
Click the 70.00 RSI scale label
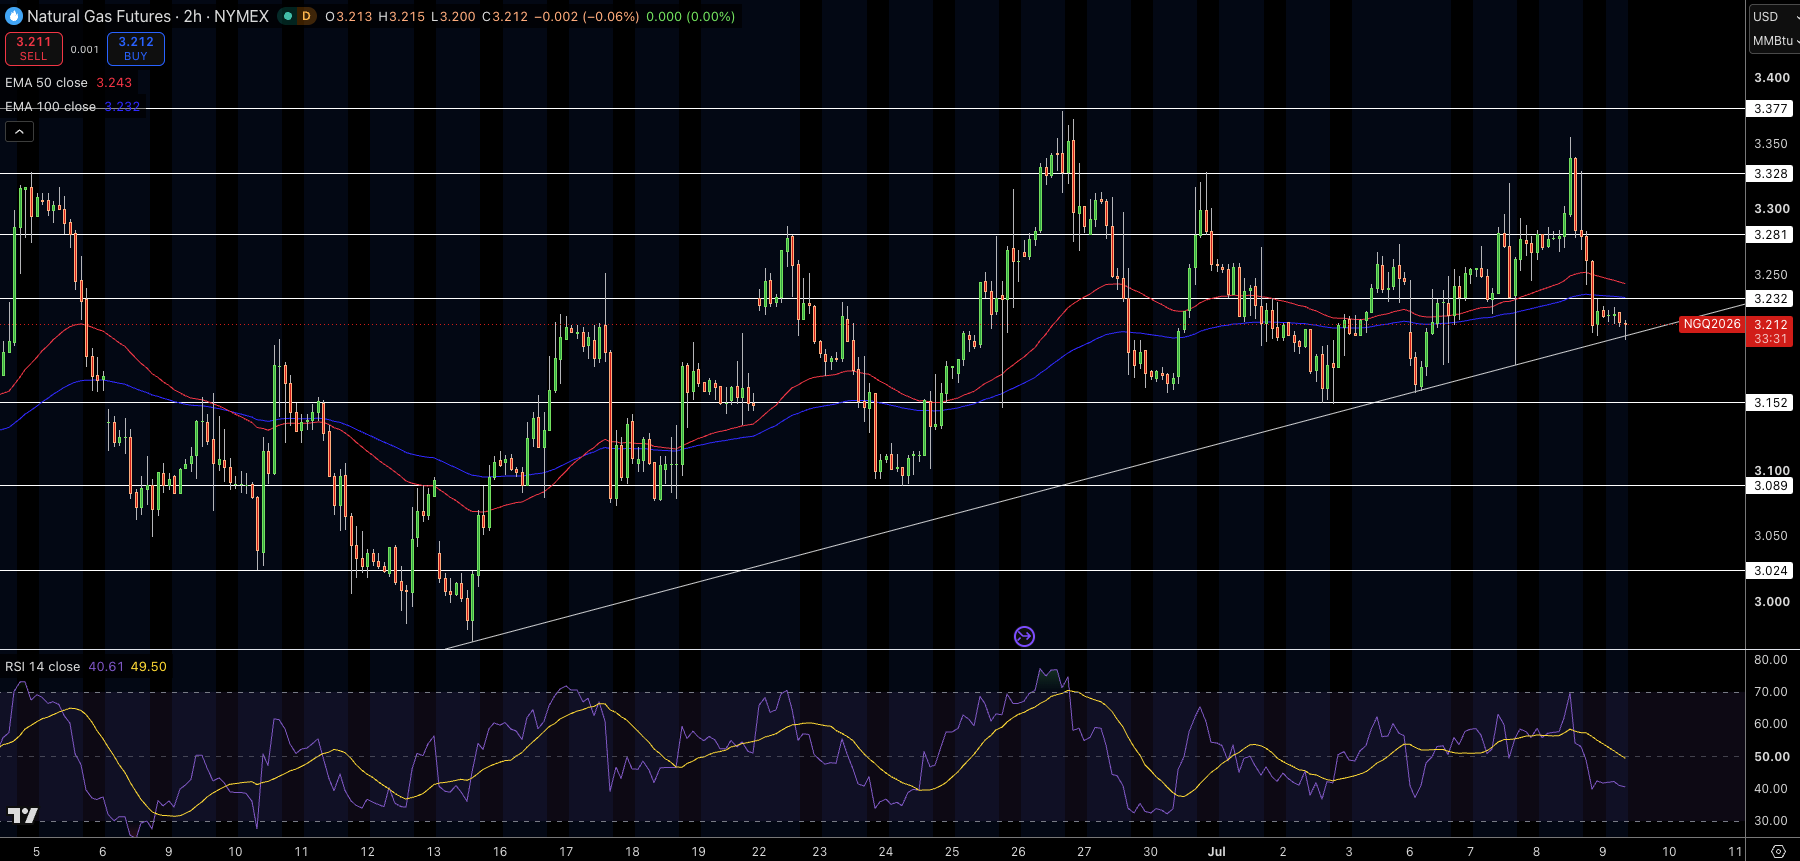[x=1771, y=692]
